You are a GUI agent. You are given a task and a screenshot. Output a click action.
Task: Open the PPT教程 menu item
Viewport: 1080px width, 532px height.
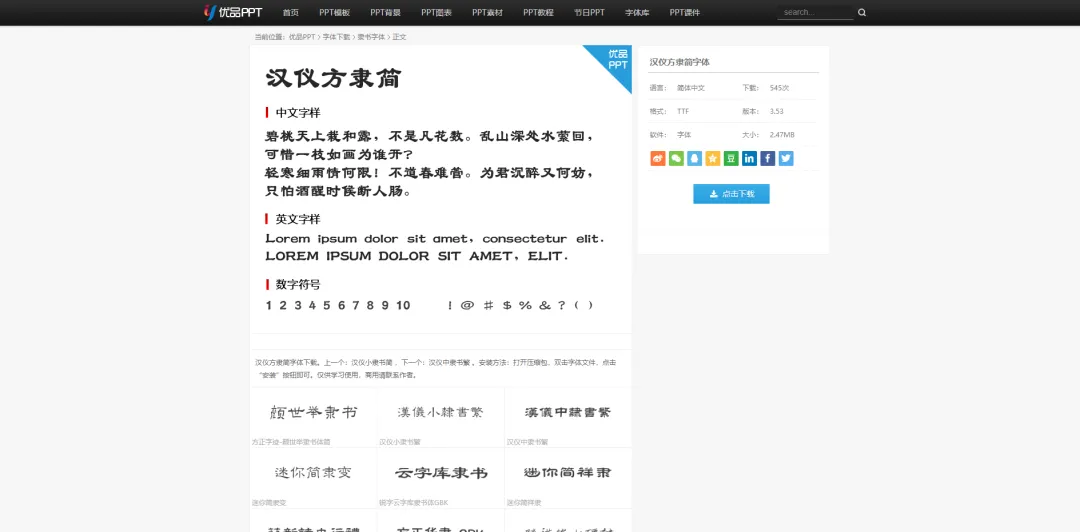(x=539, y=12)
